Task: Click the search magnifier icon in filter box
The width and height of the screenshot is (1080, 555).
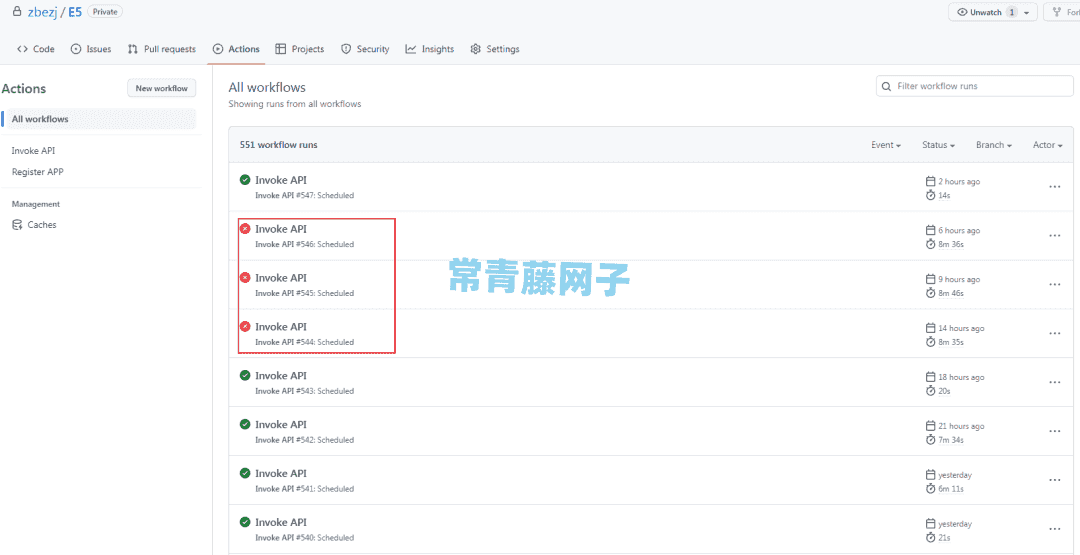Action: pos(886,86)
